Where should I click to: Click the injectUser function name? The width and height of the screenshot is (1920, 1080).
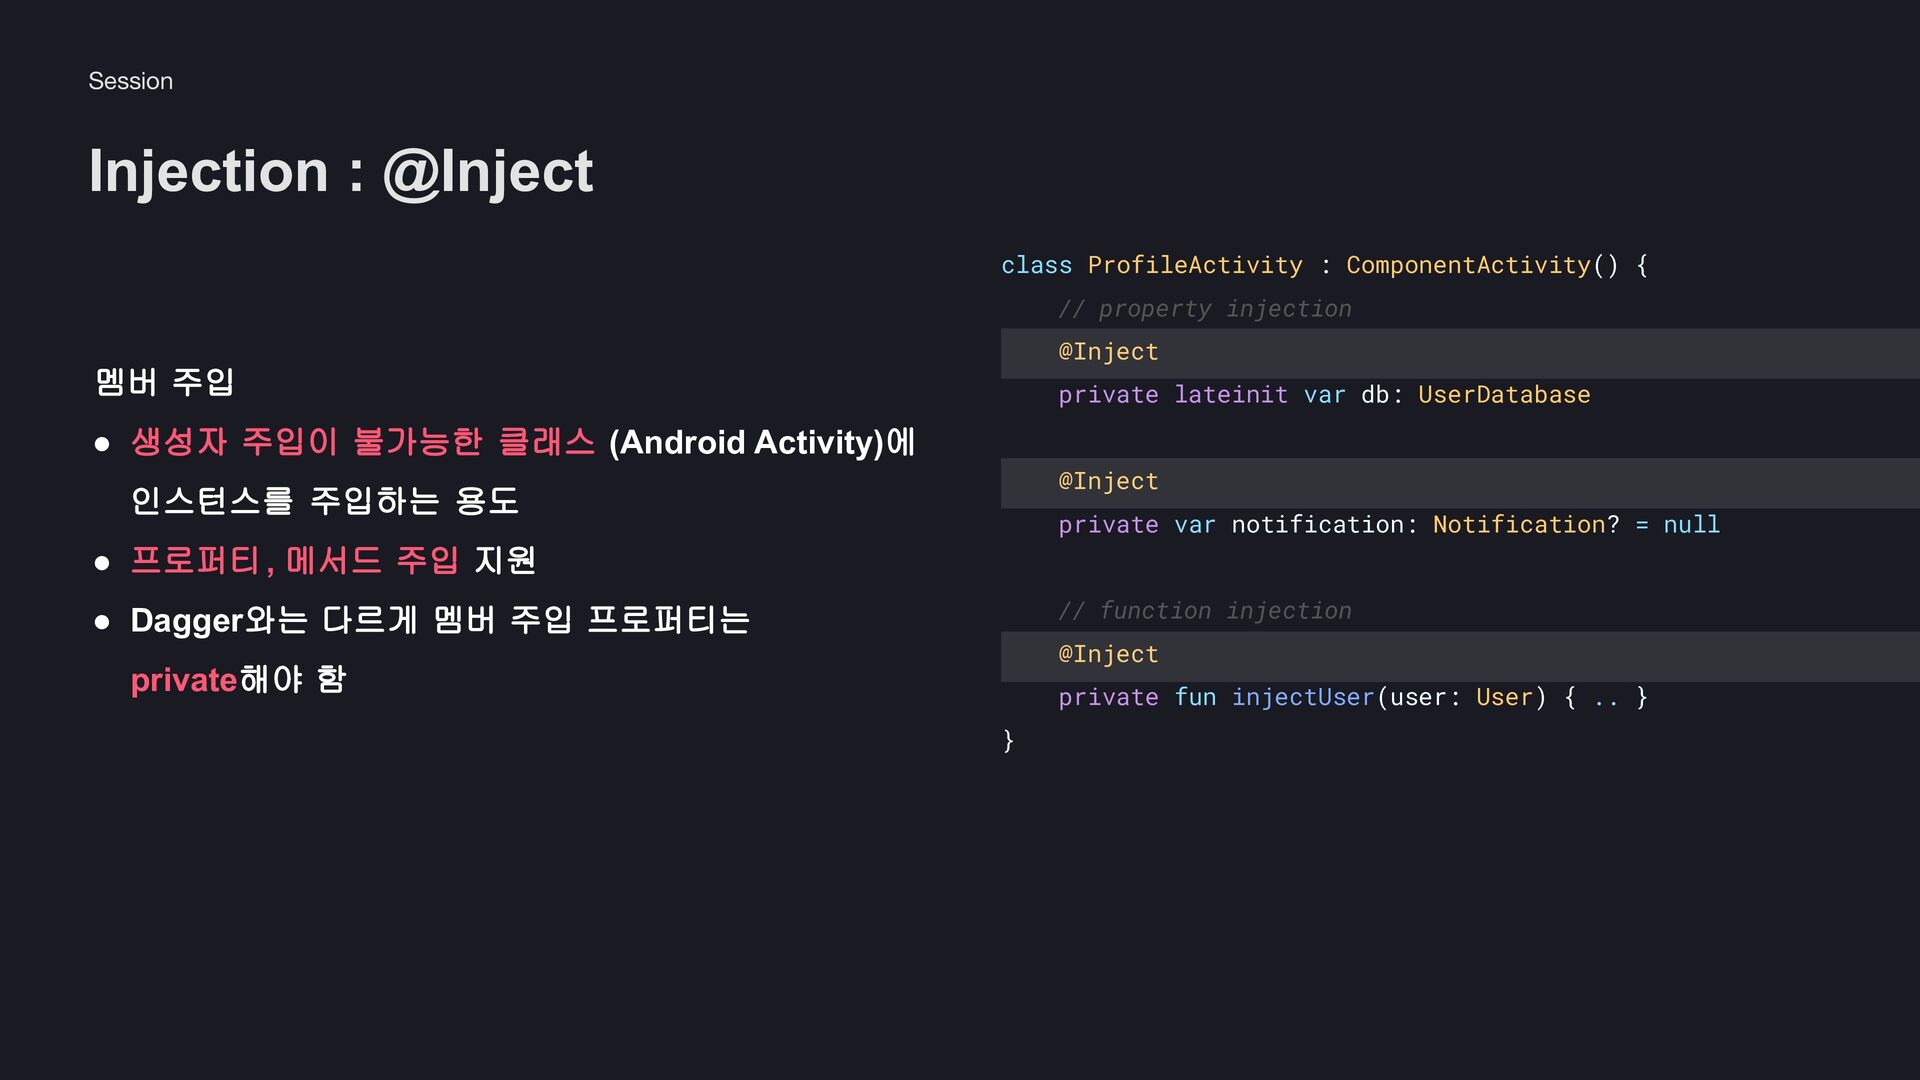click(1302, 697)
